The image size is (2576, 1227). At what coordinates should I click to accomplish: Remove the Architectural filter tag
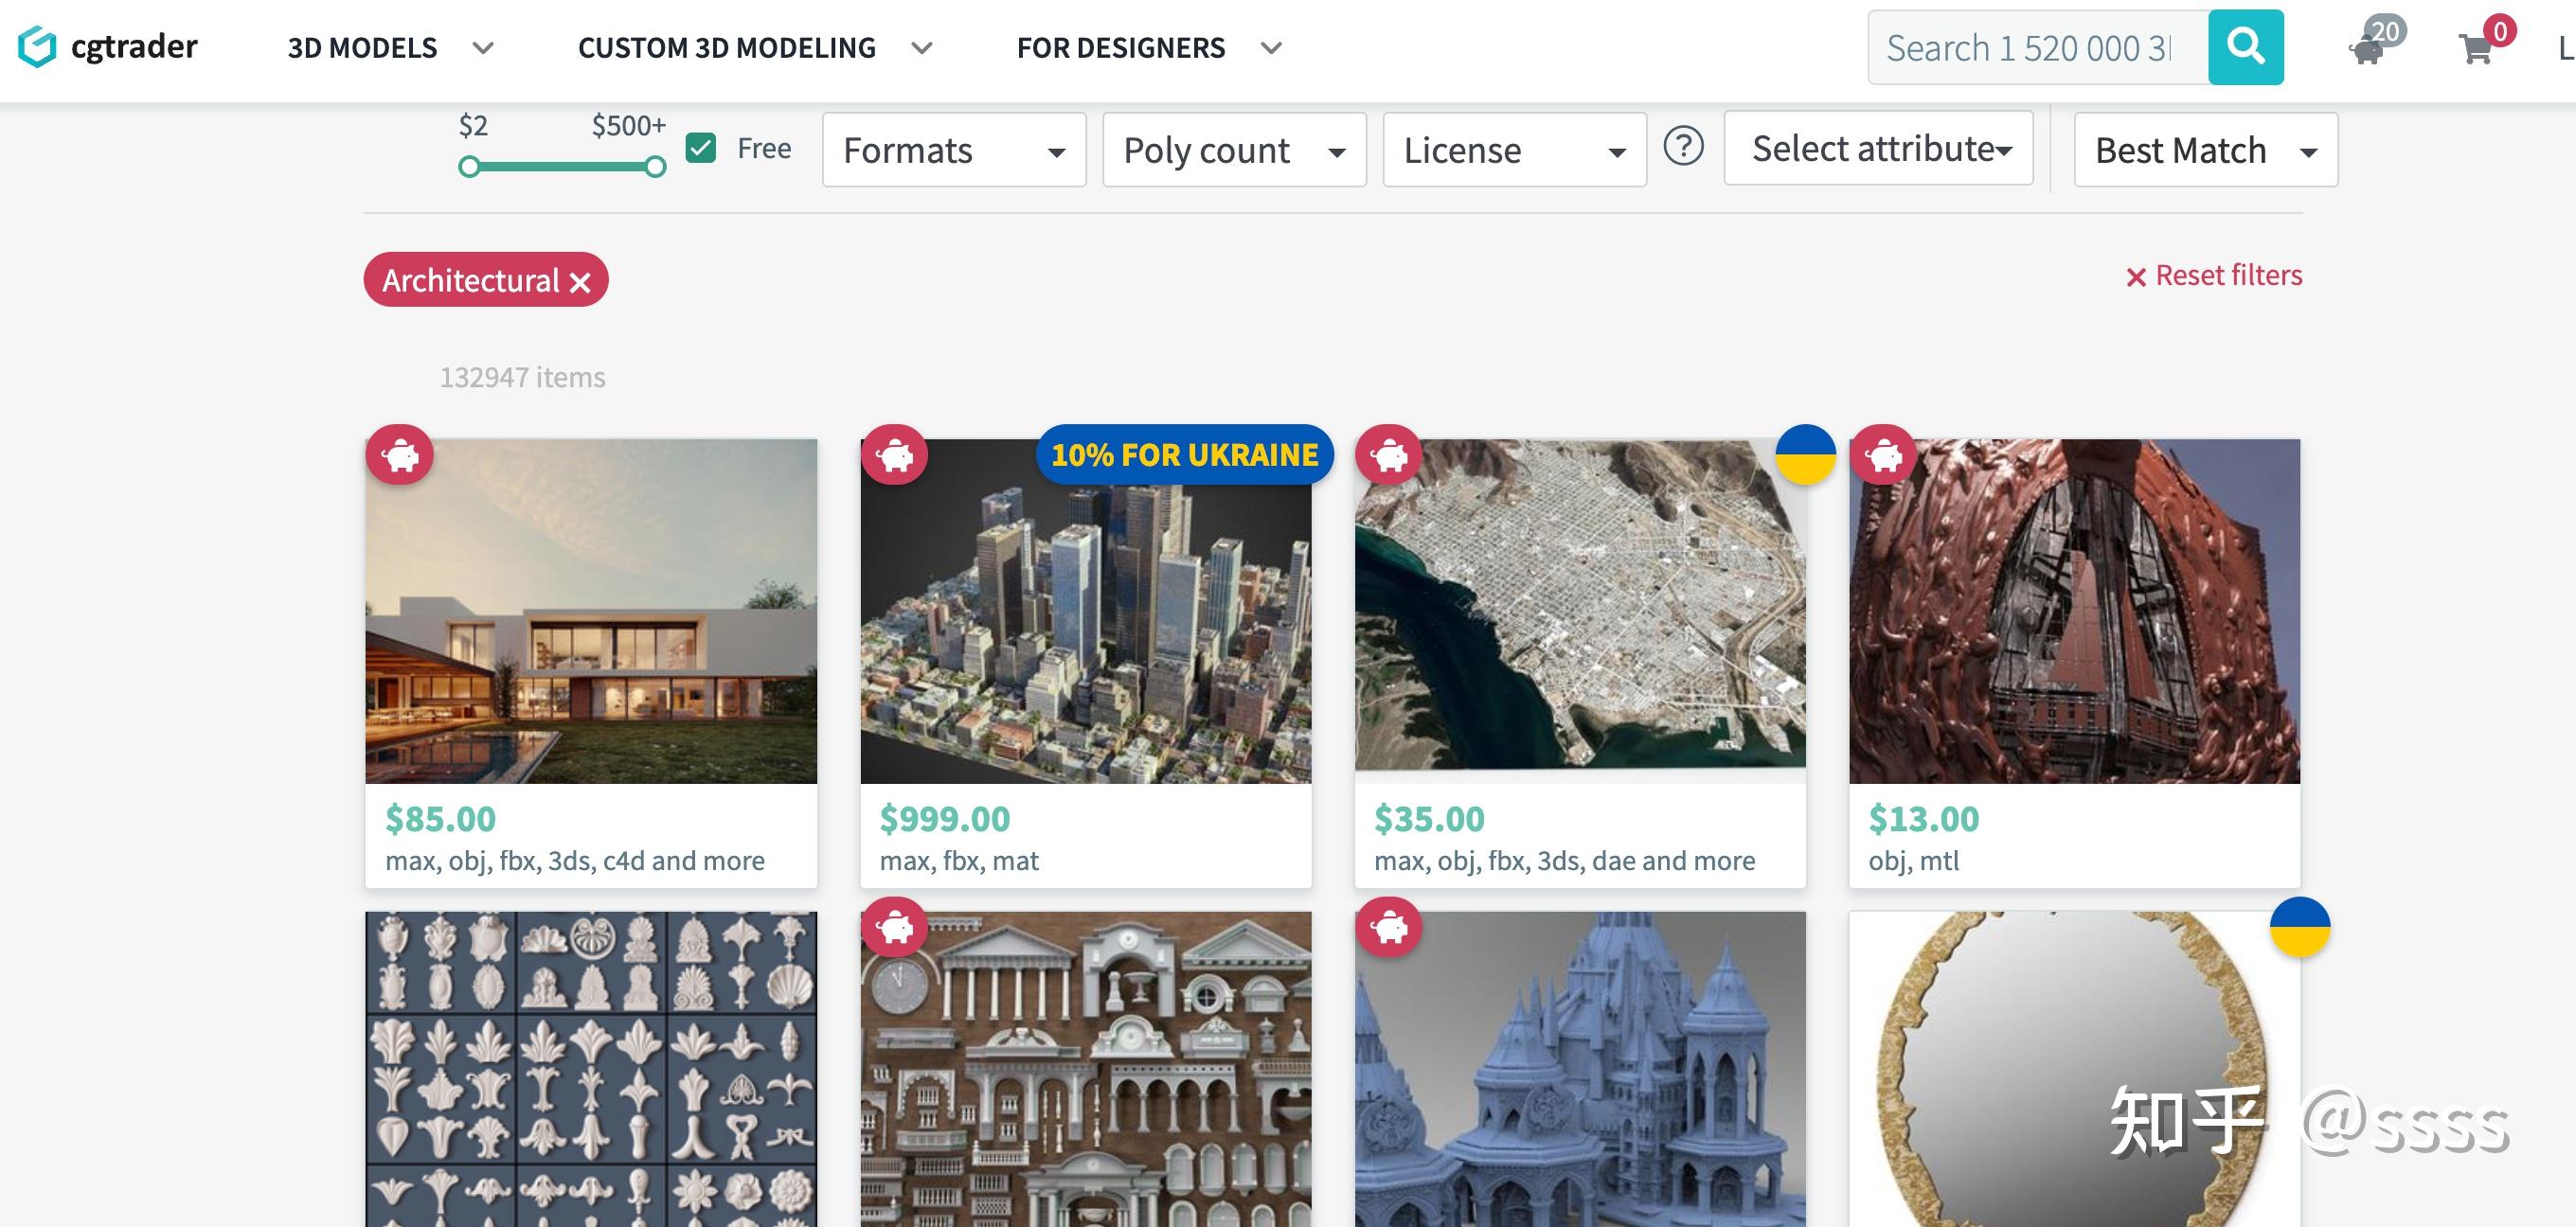pyautogui.click(x=580, y=282)
